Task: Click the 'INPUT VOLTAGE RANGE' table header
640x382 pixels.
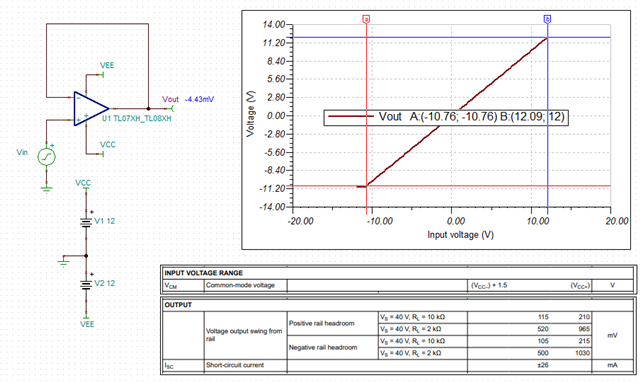Action: (x=203, y=273)
